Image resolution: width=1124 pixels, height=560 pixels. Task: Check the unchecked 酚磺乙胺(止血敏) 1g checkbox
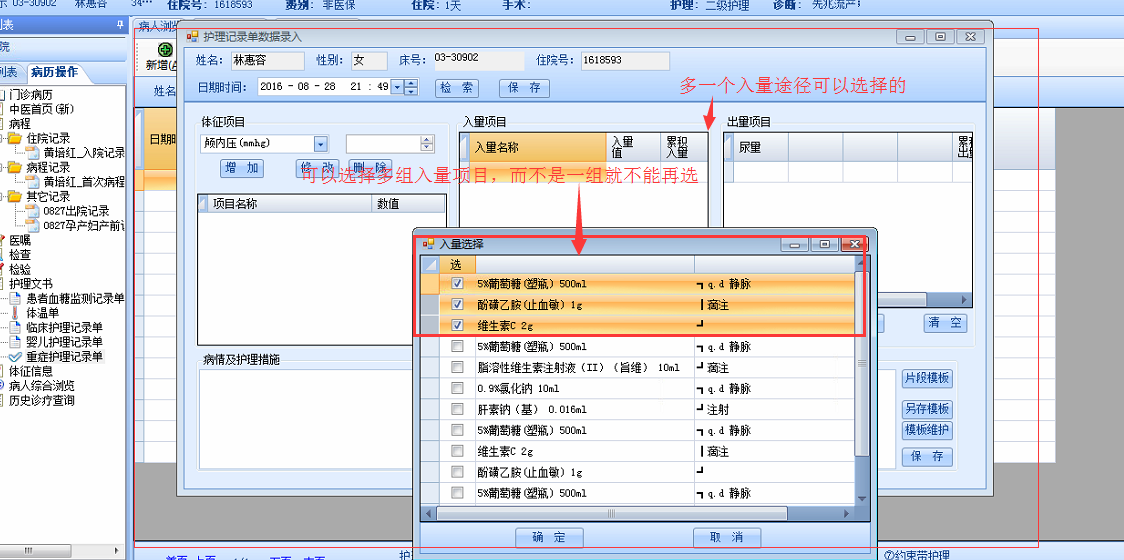pos(457,473)
